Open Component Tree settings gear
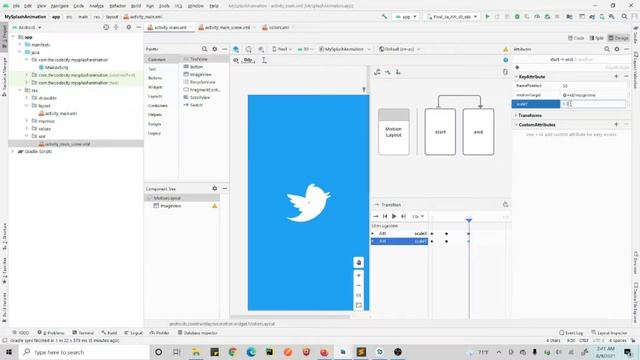The width and height of the screenshot is (640, 360). (215, 189)
